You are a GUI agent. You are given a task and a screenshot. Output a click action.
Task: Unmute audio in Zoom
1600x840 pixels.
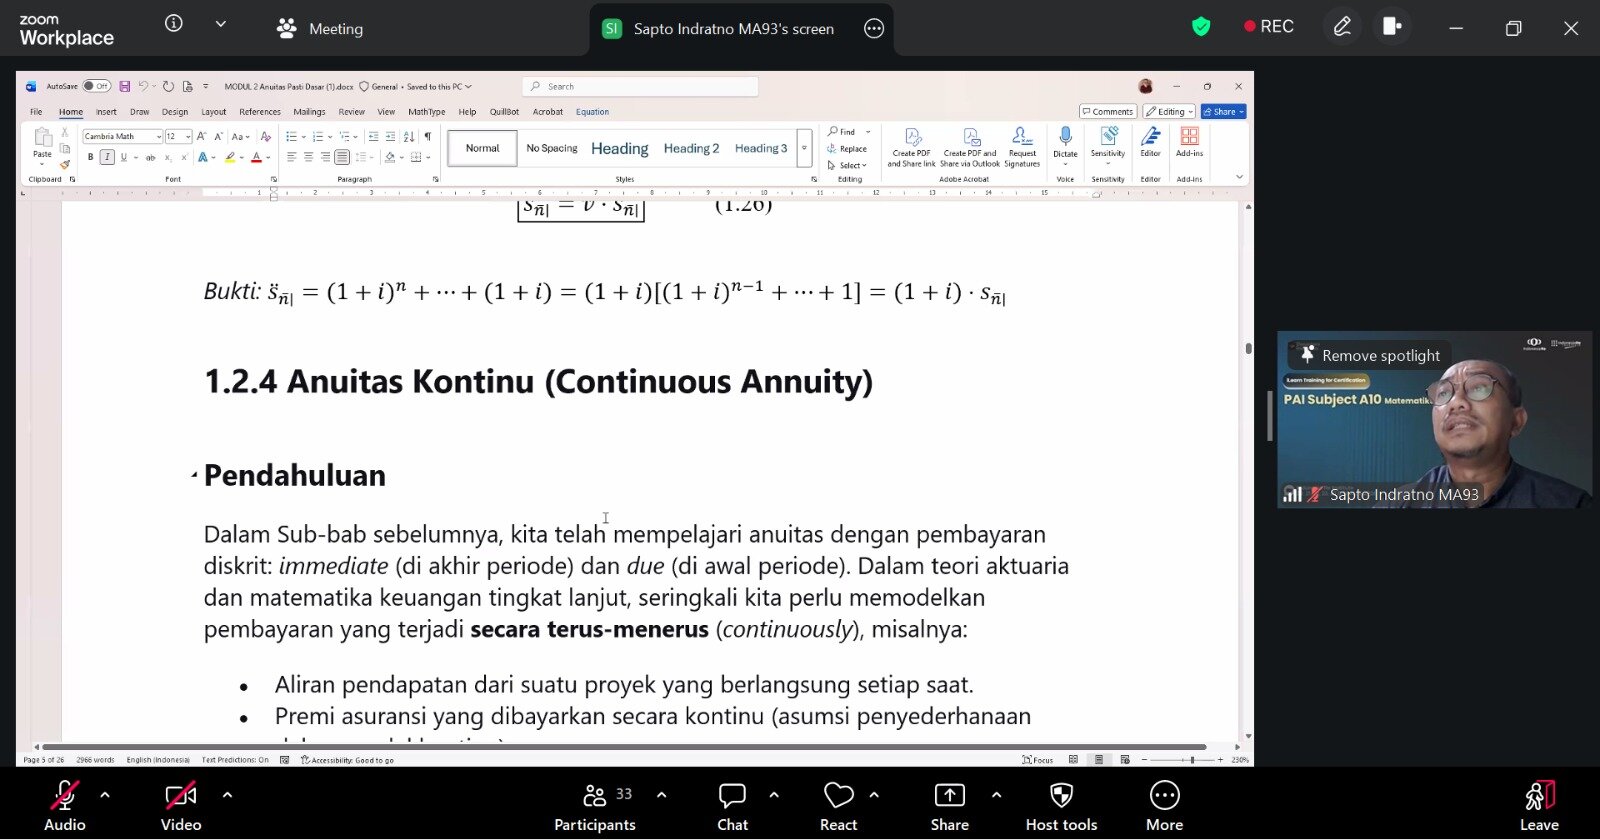click(64, 806)
